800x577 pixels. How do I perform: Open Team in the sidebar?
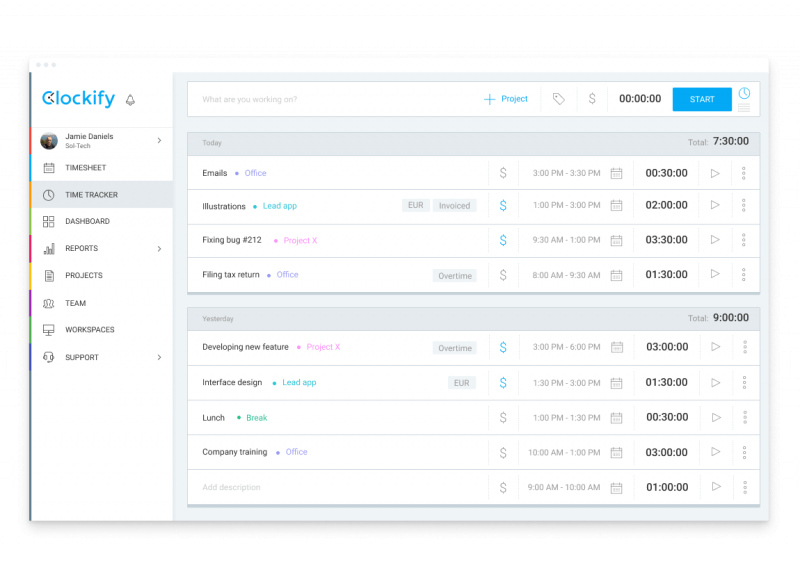[102, 304]
